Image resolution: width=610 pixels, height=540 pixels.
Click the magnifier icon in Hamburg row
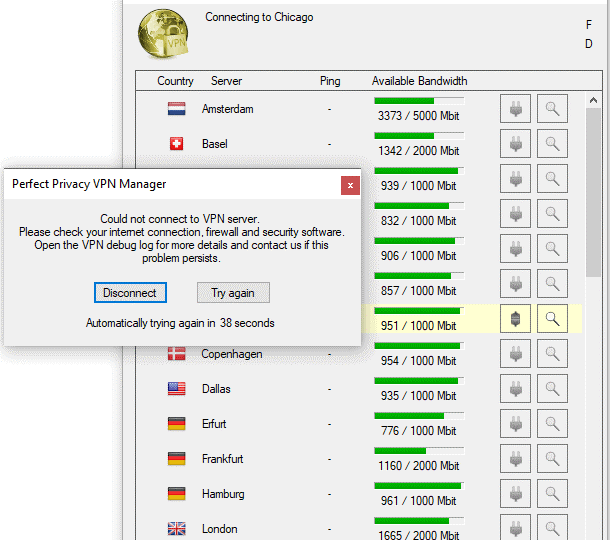click(552, 494)
